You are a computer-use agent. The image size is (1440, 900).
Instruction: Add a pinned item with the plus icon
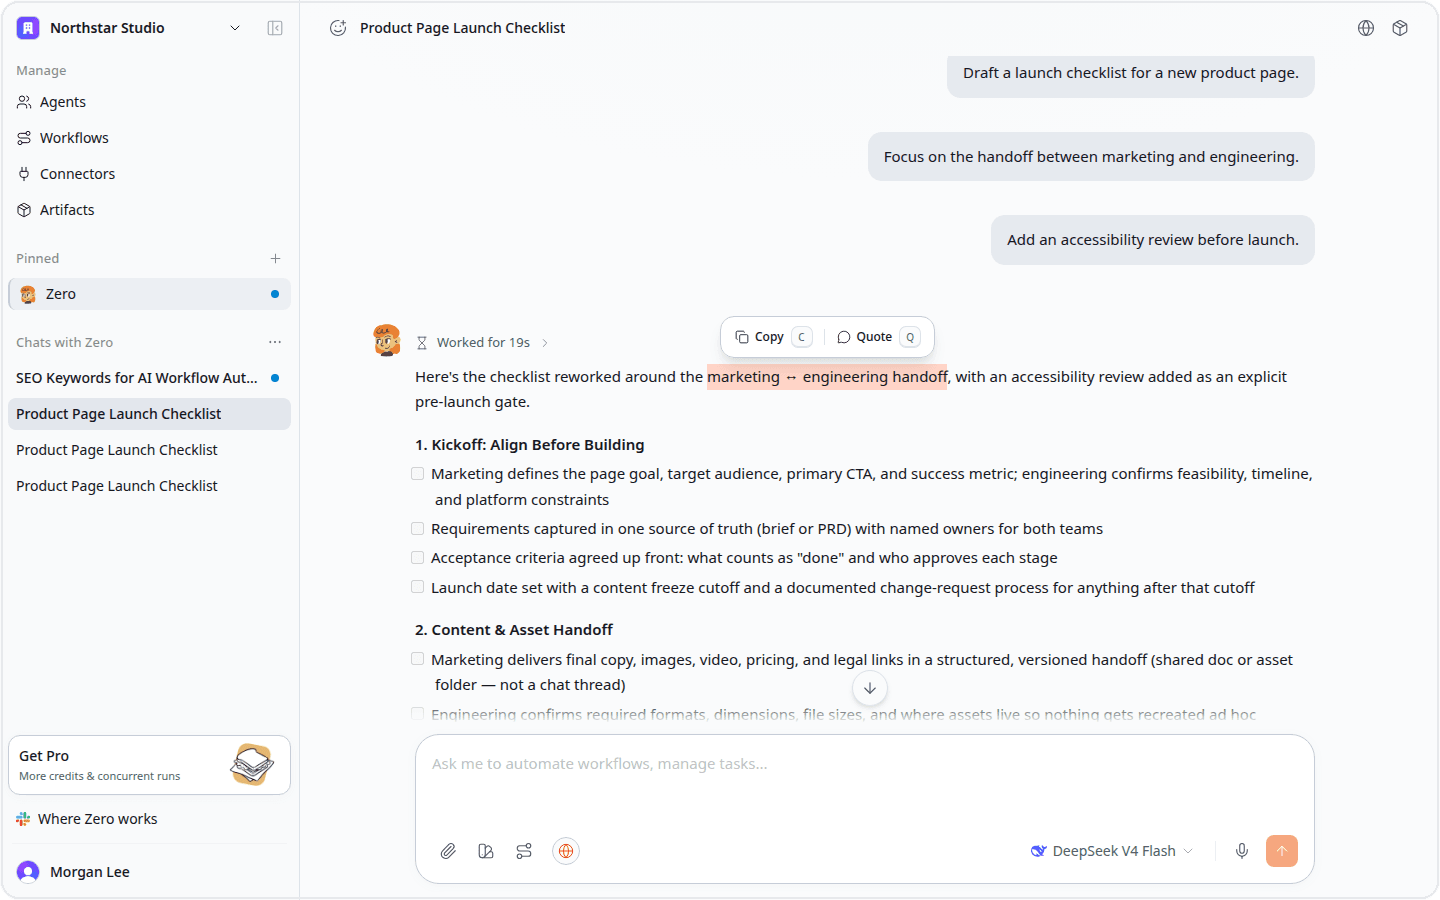275,258
